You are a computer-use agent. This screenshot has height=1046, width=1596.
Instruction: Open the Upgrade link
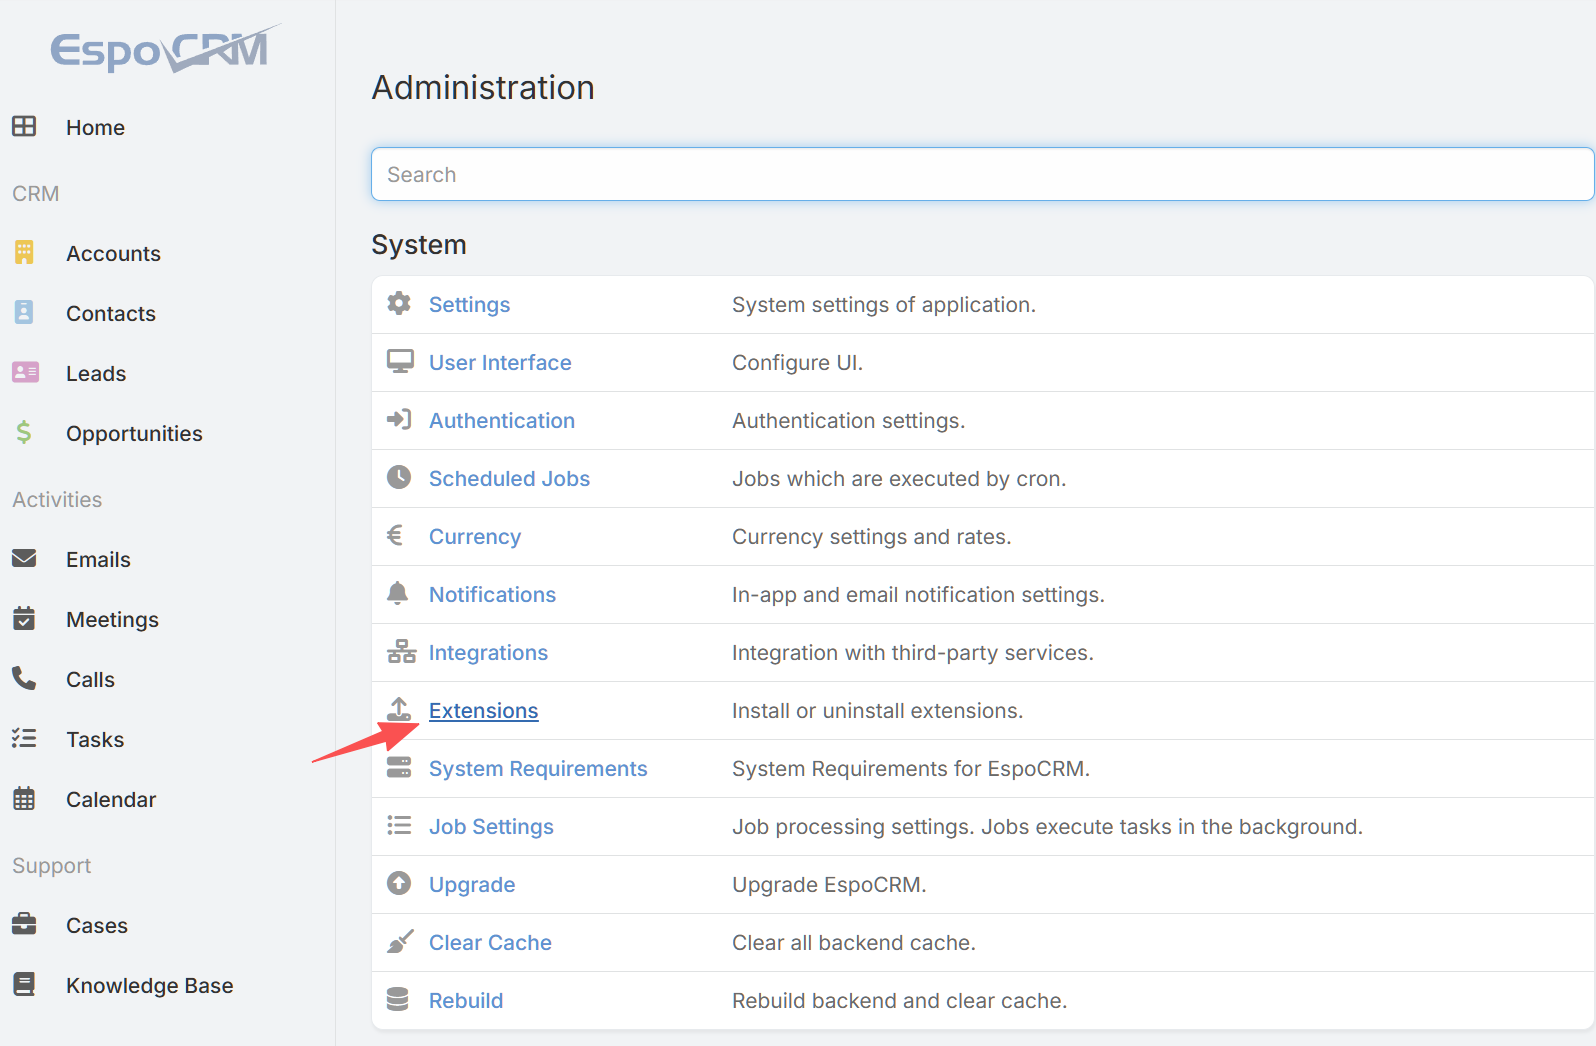472,884
